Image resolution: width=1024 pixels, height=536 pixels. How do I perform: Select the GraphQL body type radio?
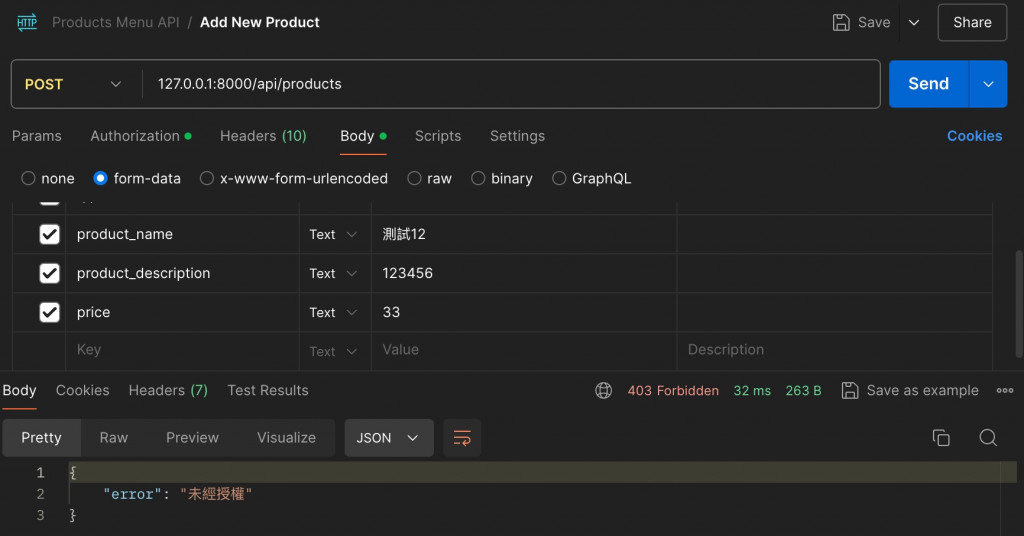559,178
